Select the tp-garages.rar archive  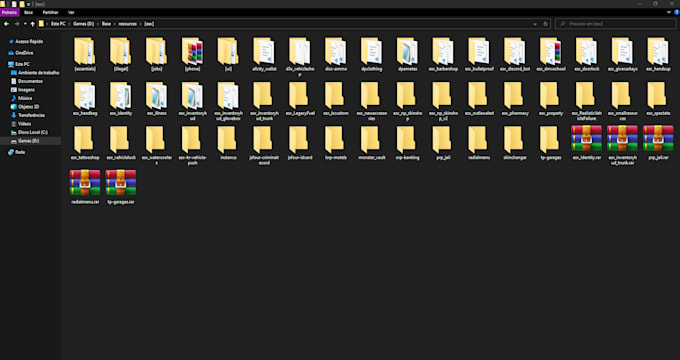click(121, 187)
